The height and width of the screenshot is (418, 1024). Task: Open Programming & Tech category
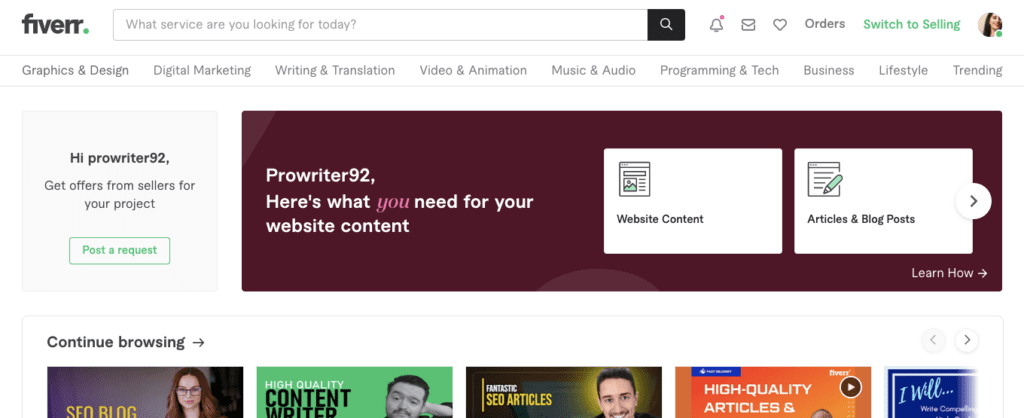[x=719, y=71]
